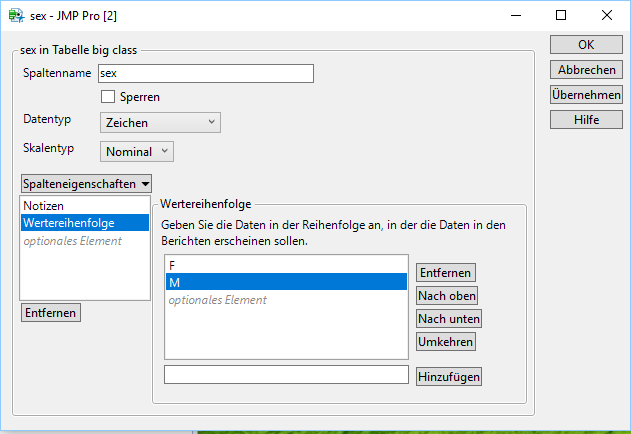
Task: Add a value using Hinzufügen
Action: (449, 376)
